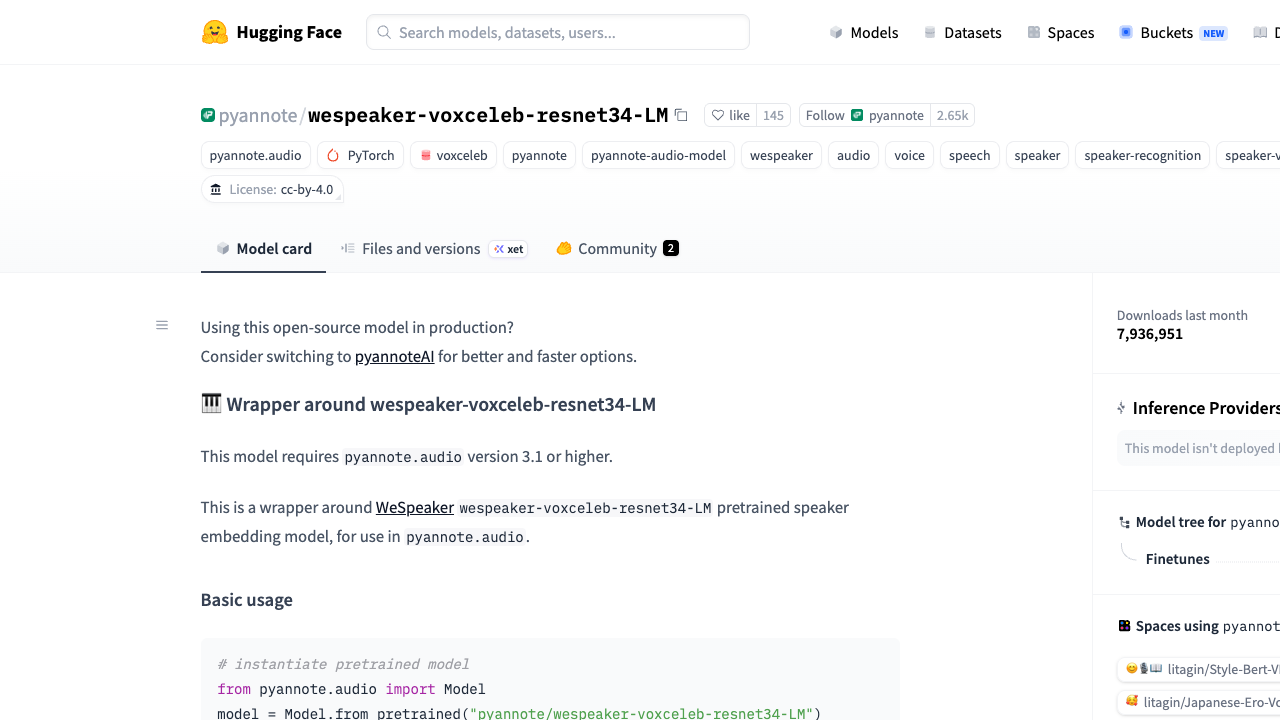Open the Spaces navigation item
1280x720 pixels.
(x=1061, y=32)
